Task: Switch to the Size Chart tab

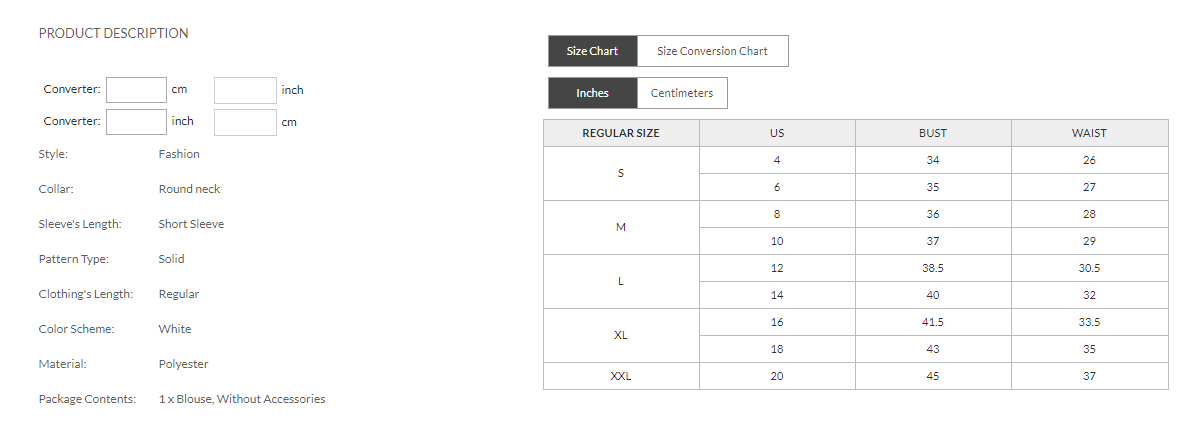Action: (592, 51)
